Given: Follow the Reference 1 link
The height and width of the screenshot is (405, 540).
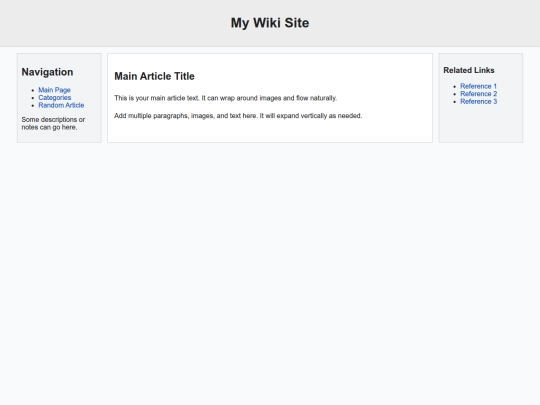Looking at the screenshot, I should [x=478, y=86].
